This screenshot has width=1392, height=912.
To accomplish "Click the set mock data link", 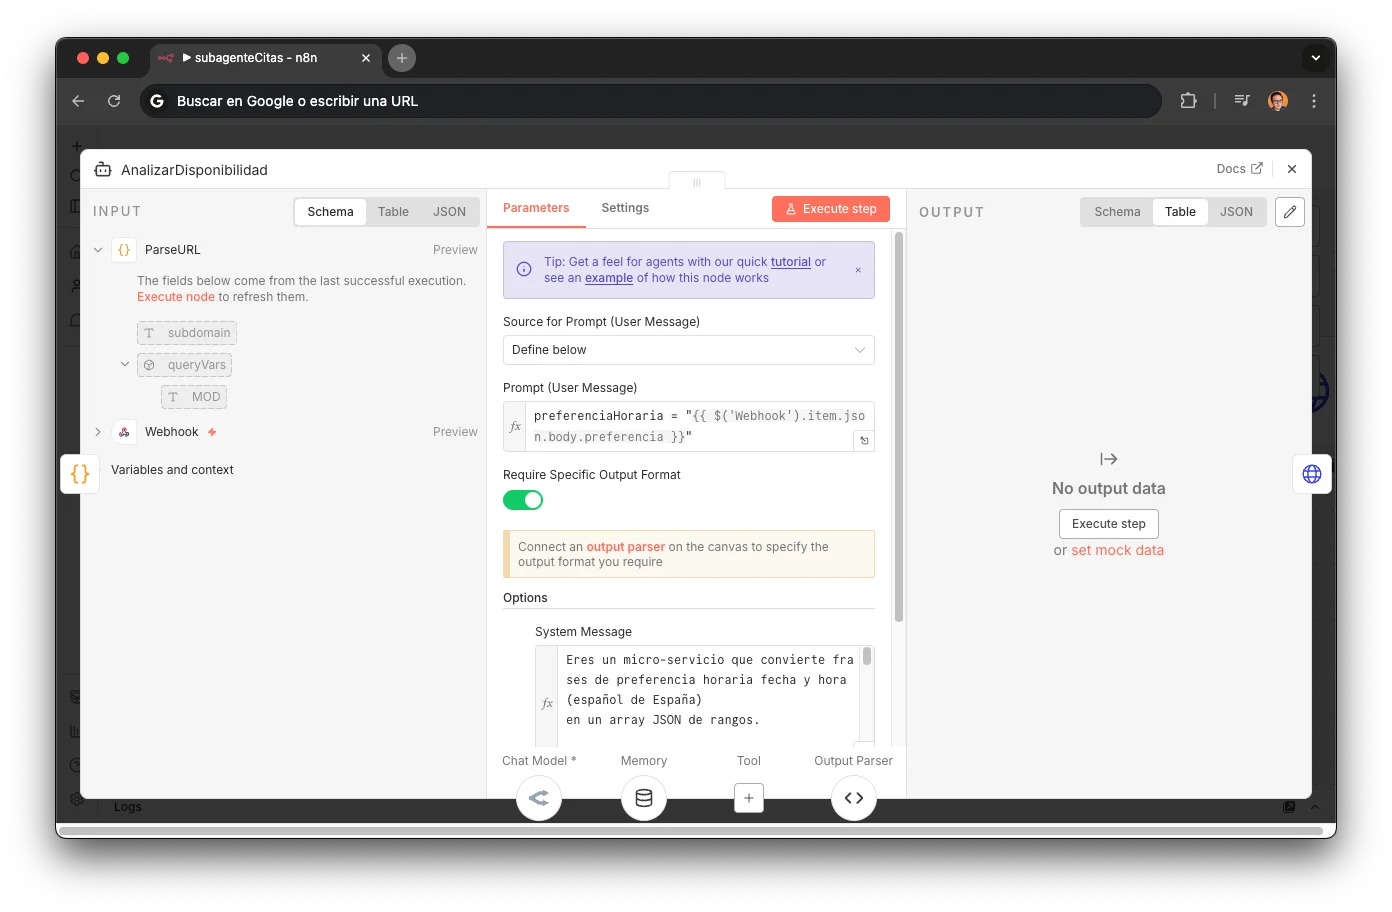I will 1117,549.
